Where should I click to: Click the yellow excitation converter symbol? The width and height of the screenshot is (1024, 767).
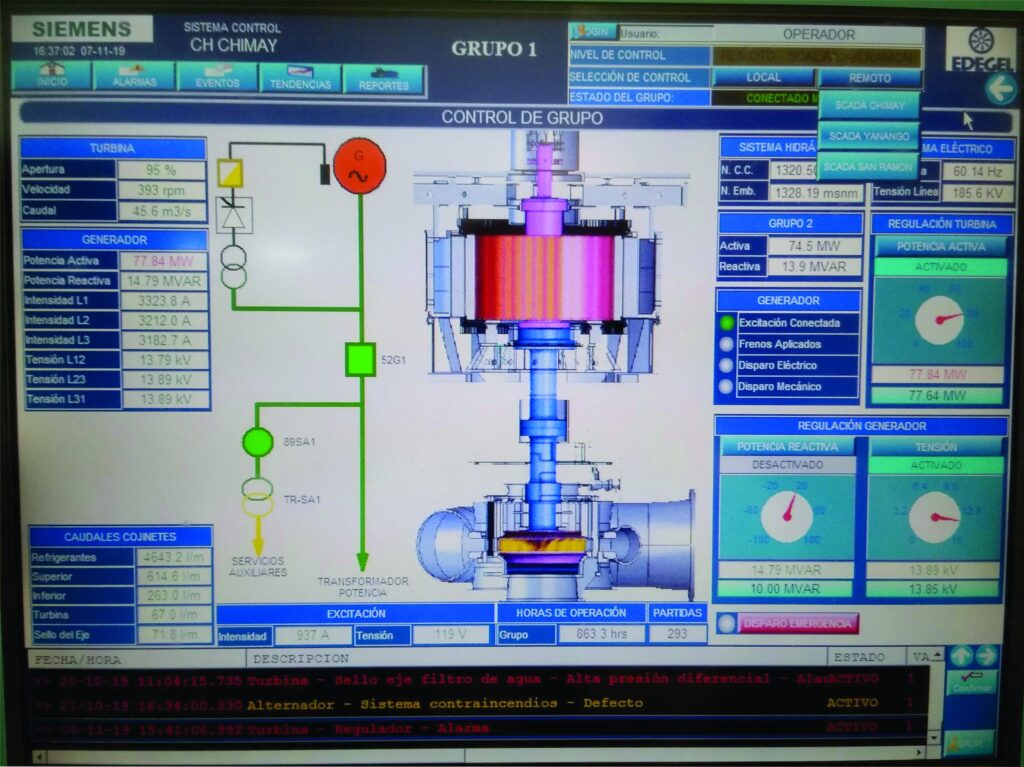point(230,174)
